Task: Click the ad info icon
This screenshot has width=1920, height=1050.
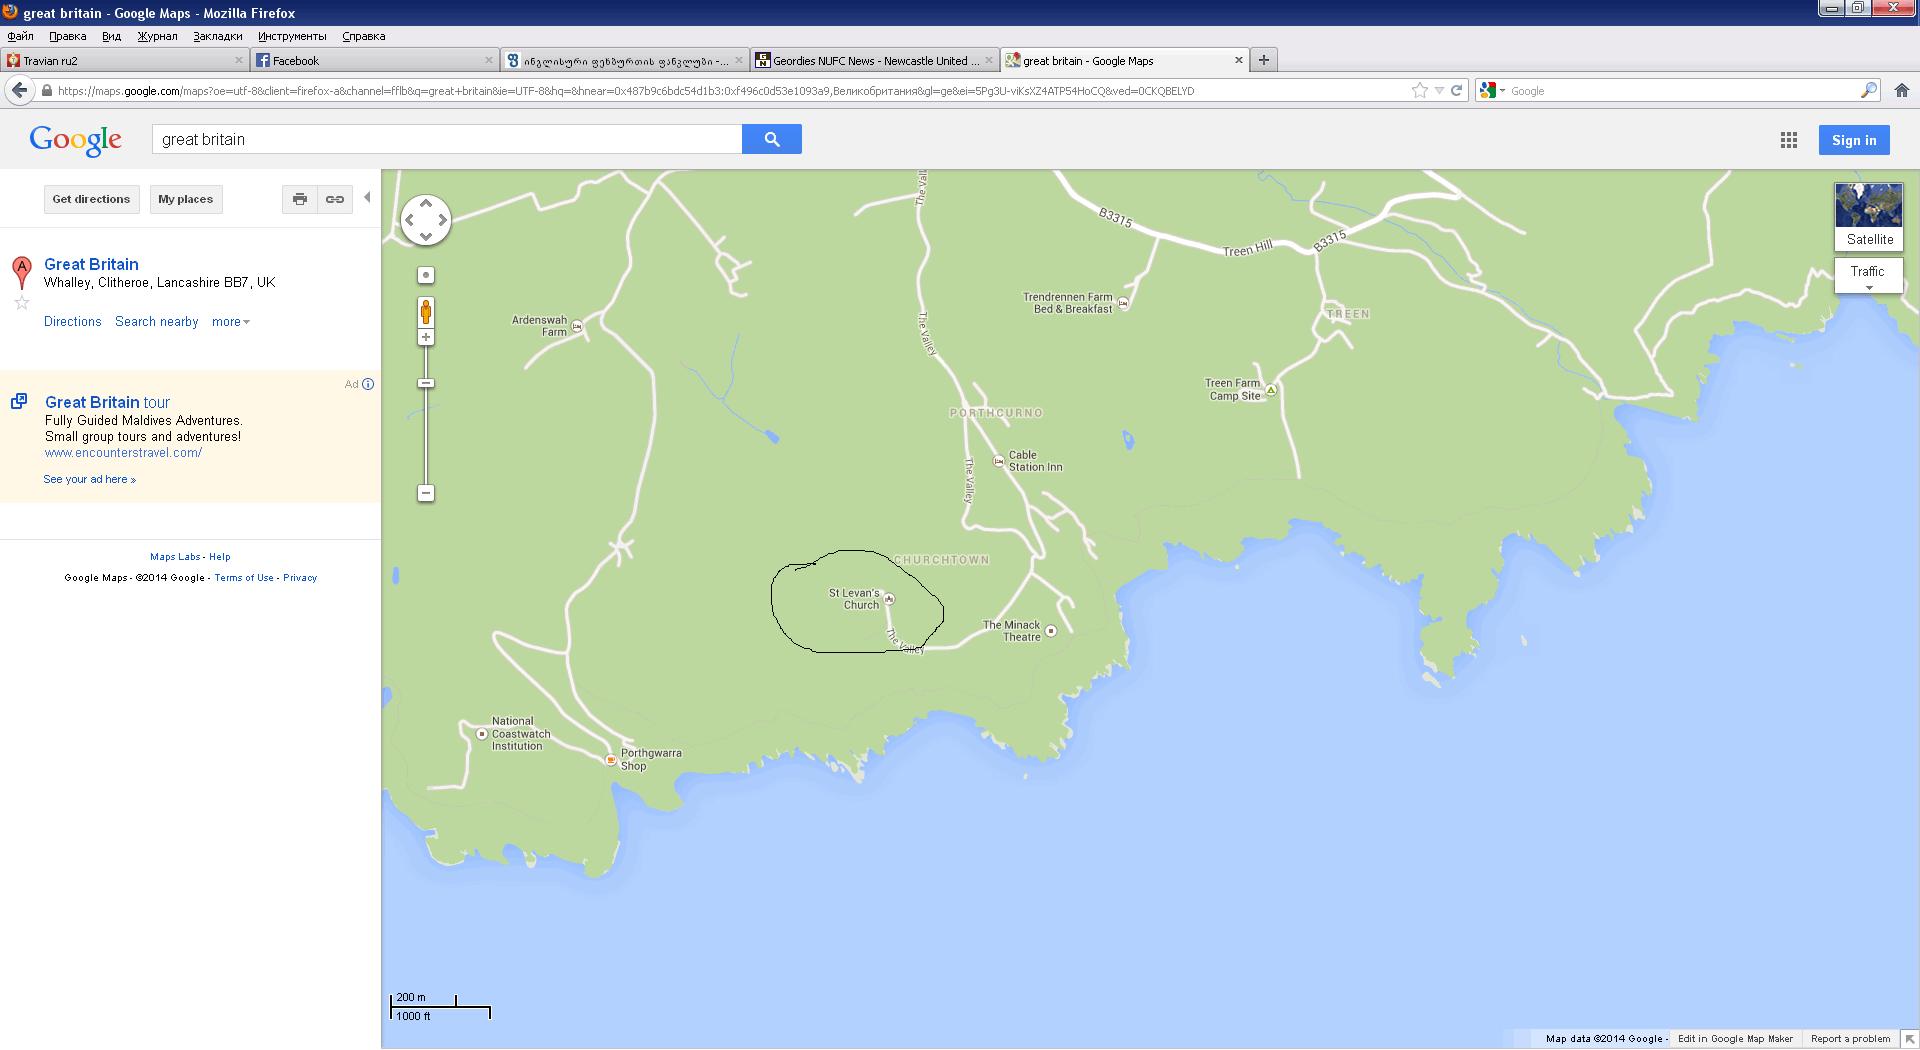Action: coord(368,384)
